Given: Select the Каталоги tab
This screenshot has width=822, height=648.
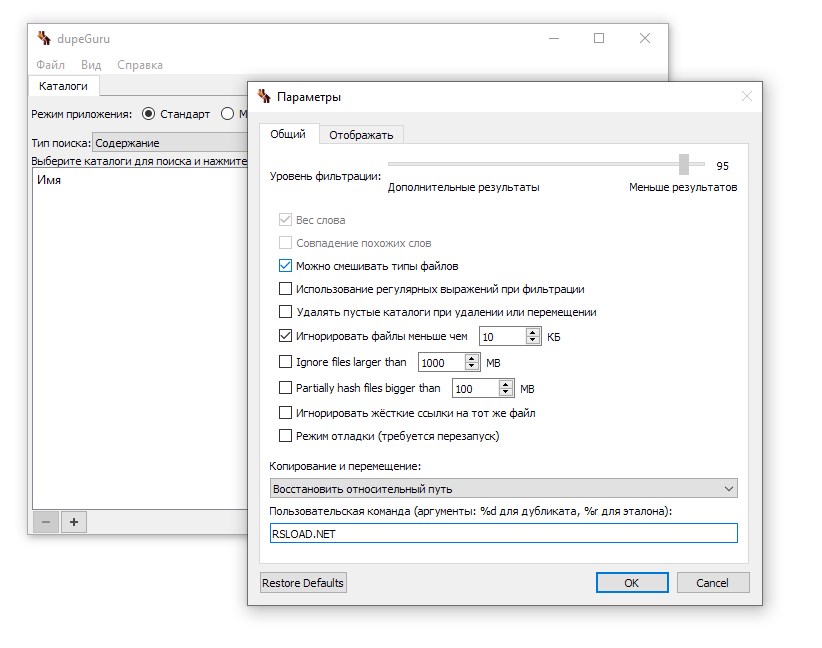Looking at the screenshot, I should pyautogui.click(x=63, y=86).
